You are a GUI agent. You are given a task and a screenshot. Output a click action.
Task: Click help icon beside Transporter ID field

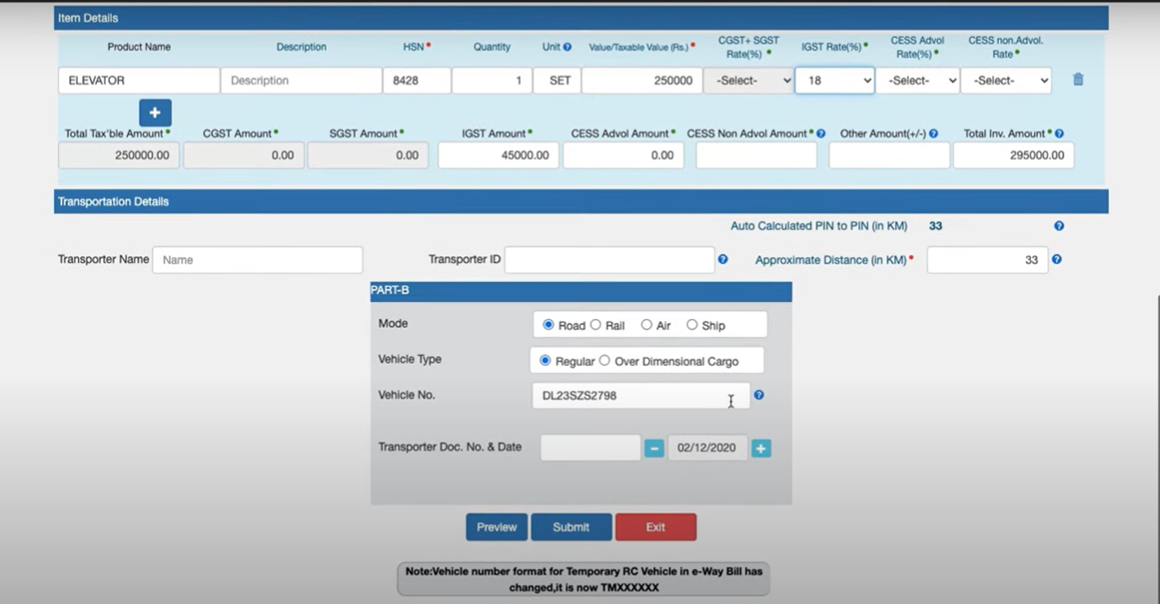tap(723, 260)
